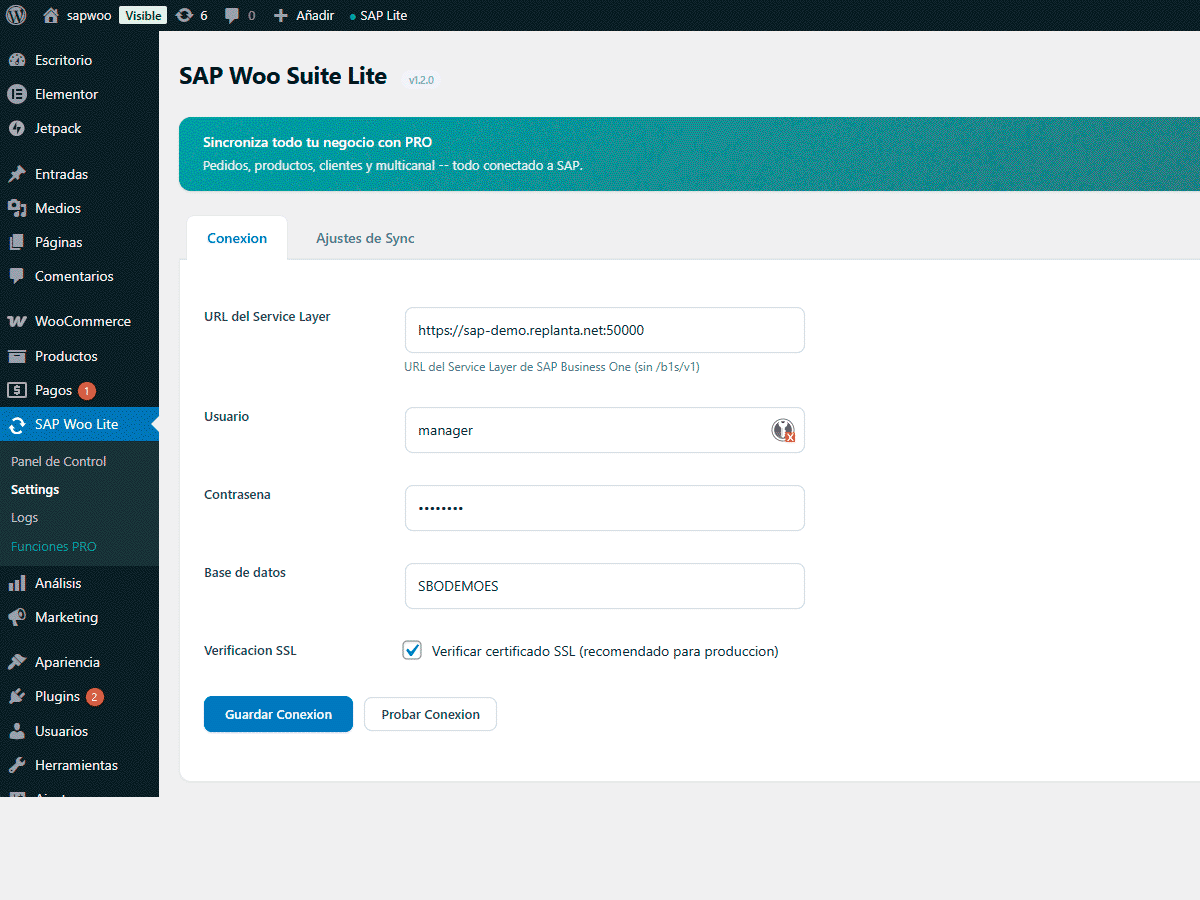
Task: Click the SAP Woo Lite sync icon
Action: (x=16, y=424)
